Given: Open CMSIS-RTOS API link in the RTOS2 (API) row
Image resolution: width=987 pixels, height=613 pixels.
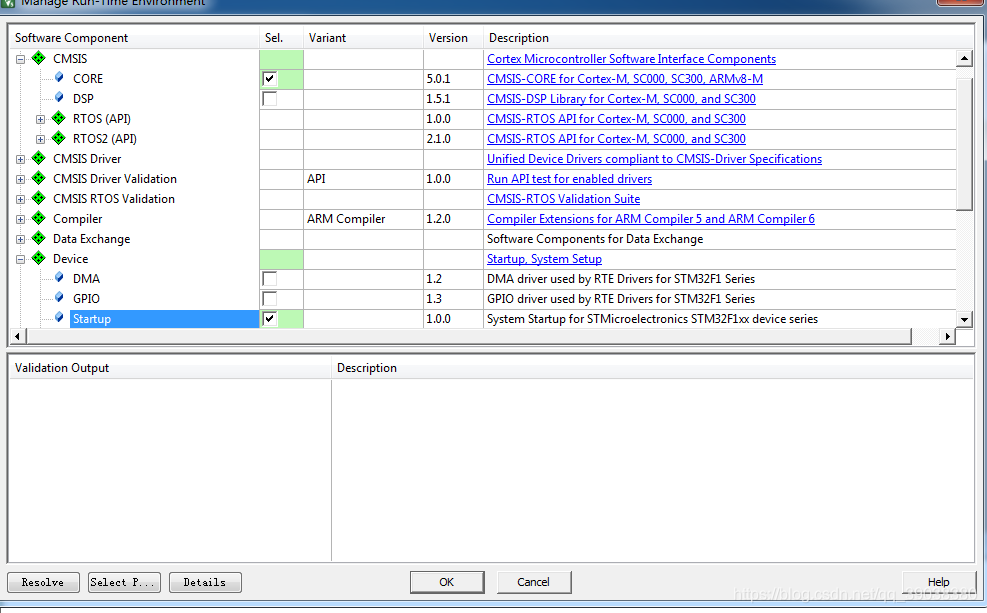Looking at the screenshot, I should click(616, 139).
